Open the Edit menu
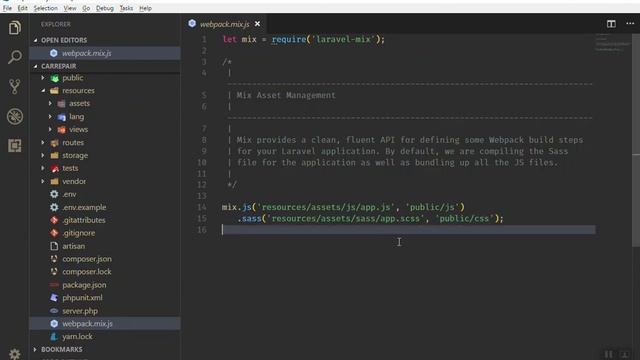The width and height of the screenshot is (640, 360). [x=22, y=8]
